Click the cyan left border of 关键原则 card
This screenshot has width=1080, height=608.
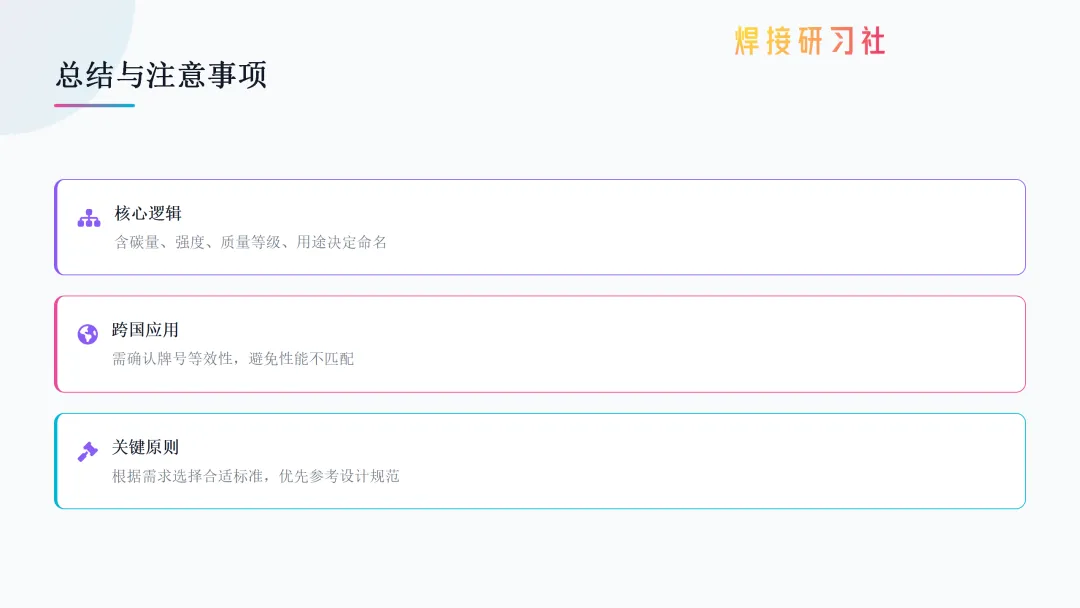coord(56,461)
